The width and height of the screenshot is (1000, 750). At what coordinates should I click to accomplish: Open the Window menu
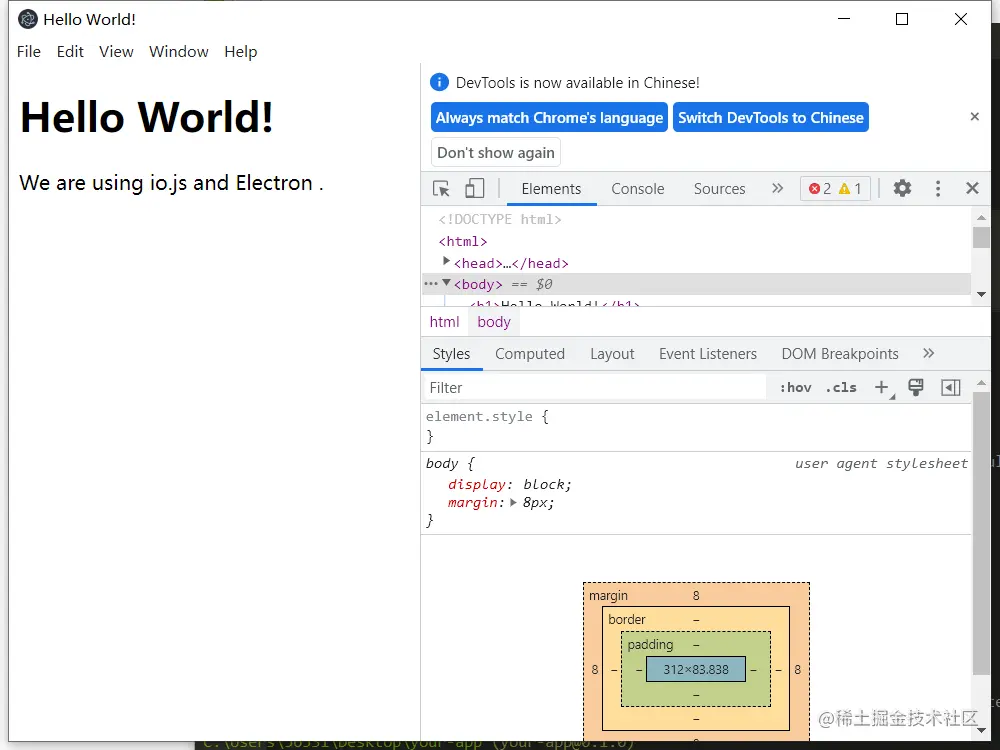pyautogui.click(x=179, y=52)
